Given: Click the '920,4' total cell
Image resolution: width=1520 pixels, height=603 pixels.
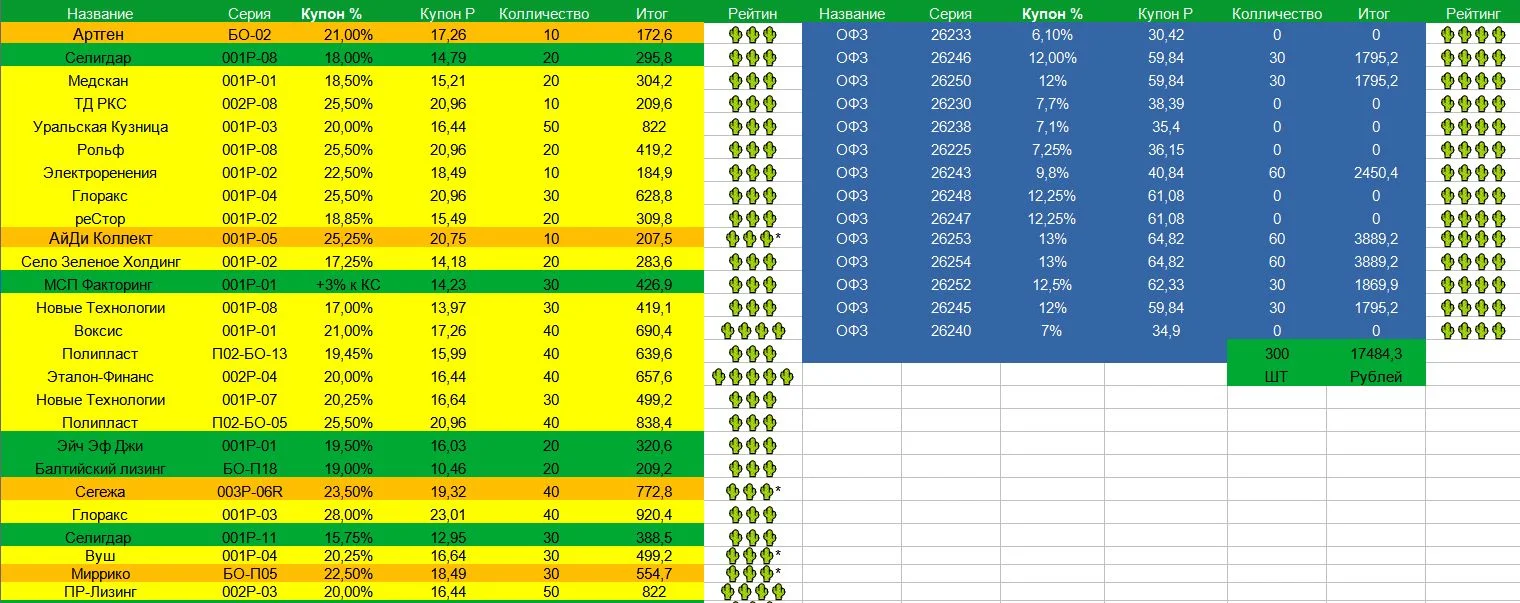Looking at the screenshot, I should 653,515.
